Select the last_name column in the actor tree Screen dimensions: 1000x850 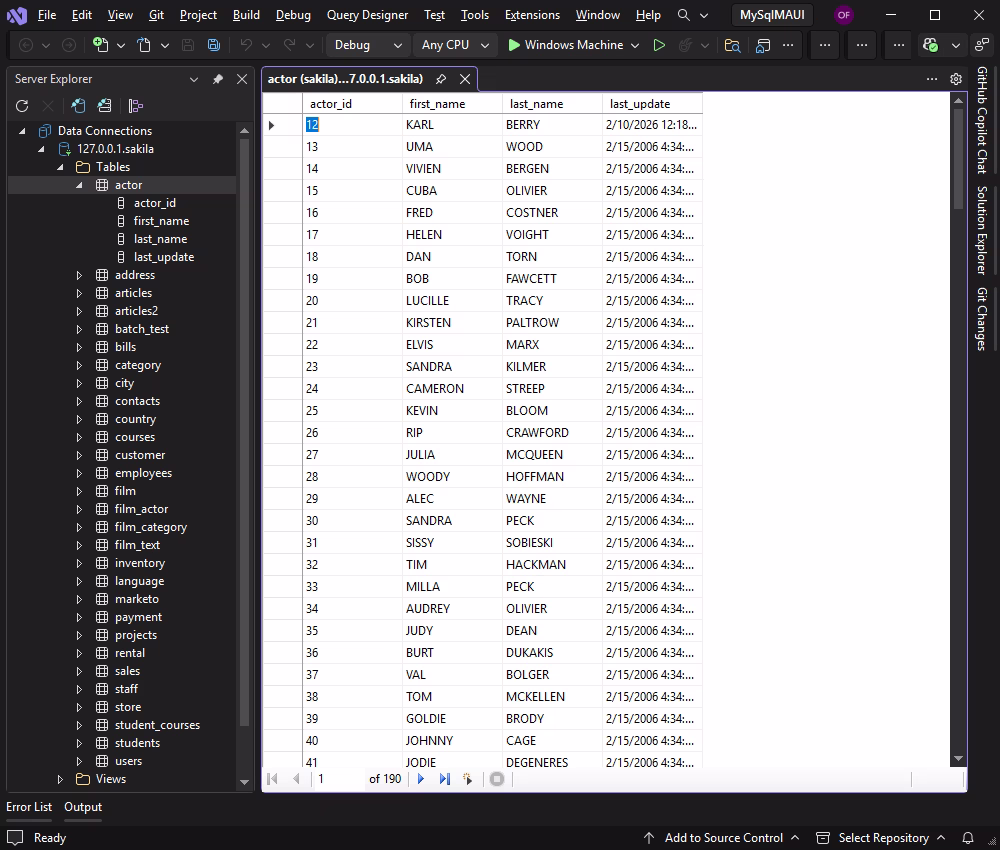160,239
